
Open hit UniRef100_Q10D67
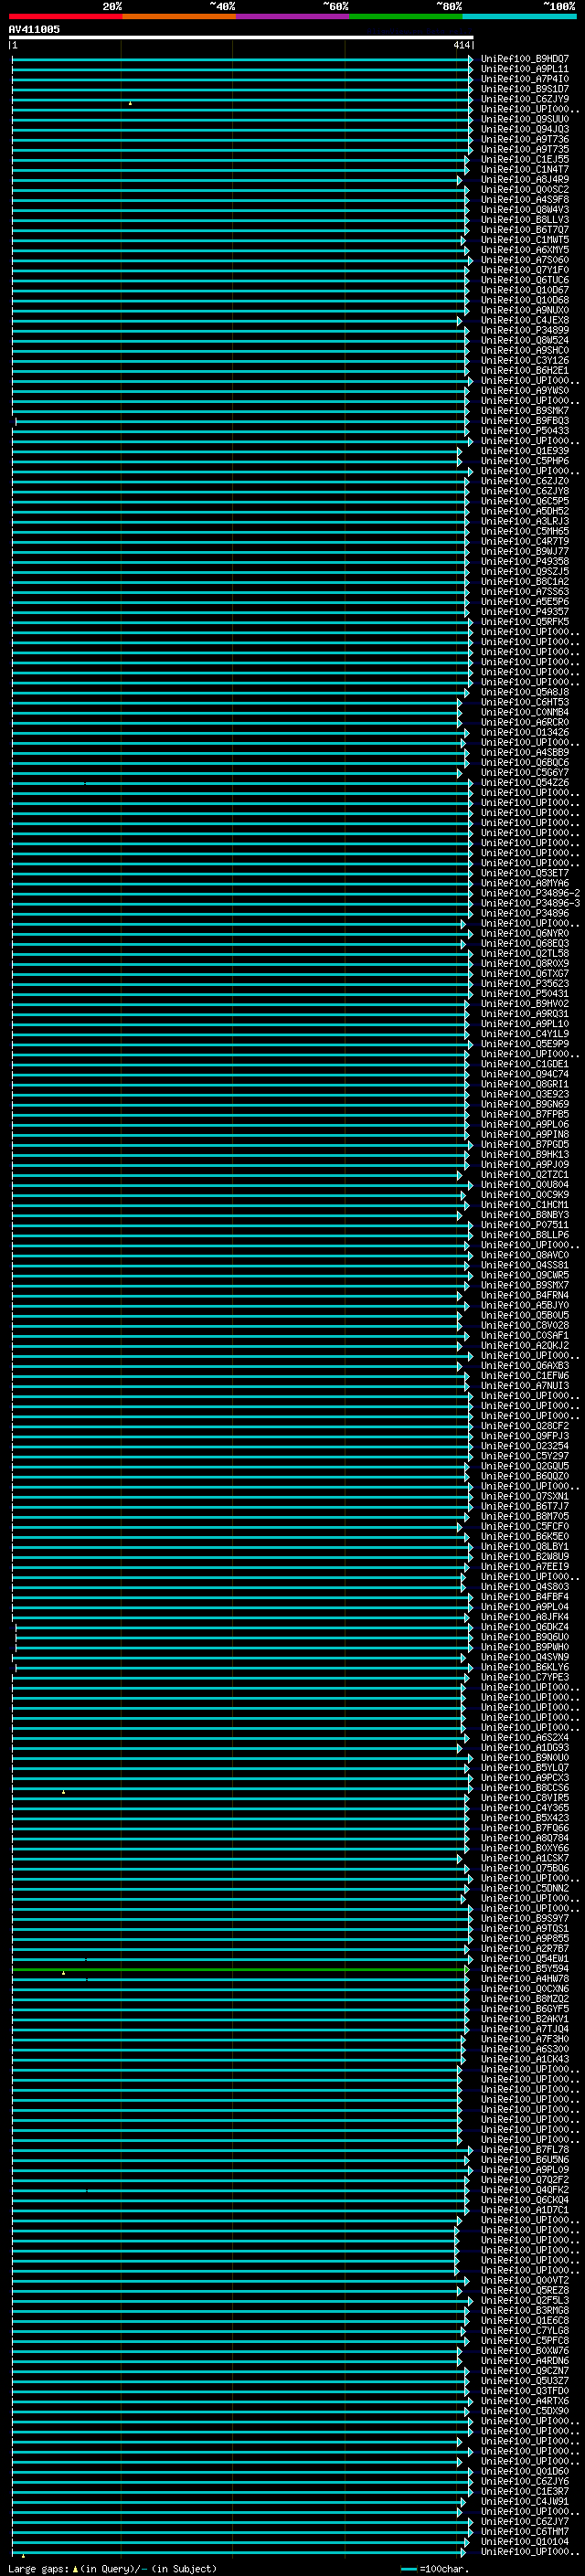[525, 291]
